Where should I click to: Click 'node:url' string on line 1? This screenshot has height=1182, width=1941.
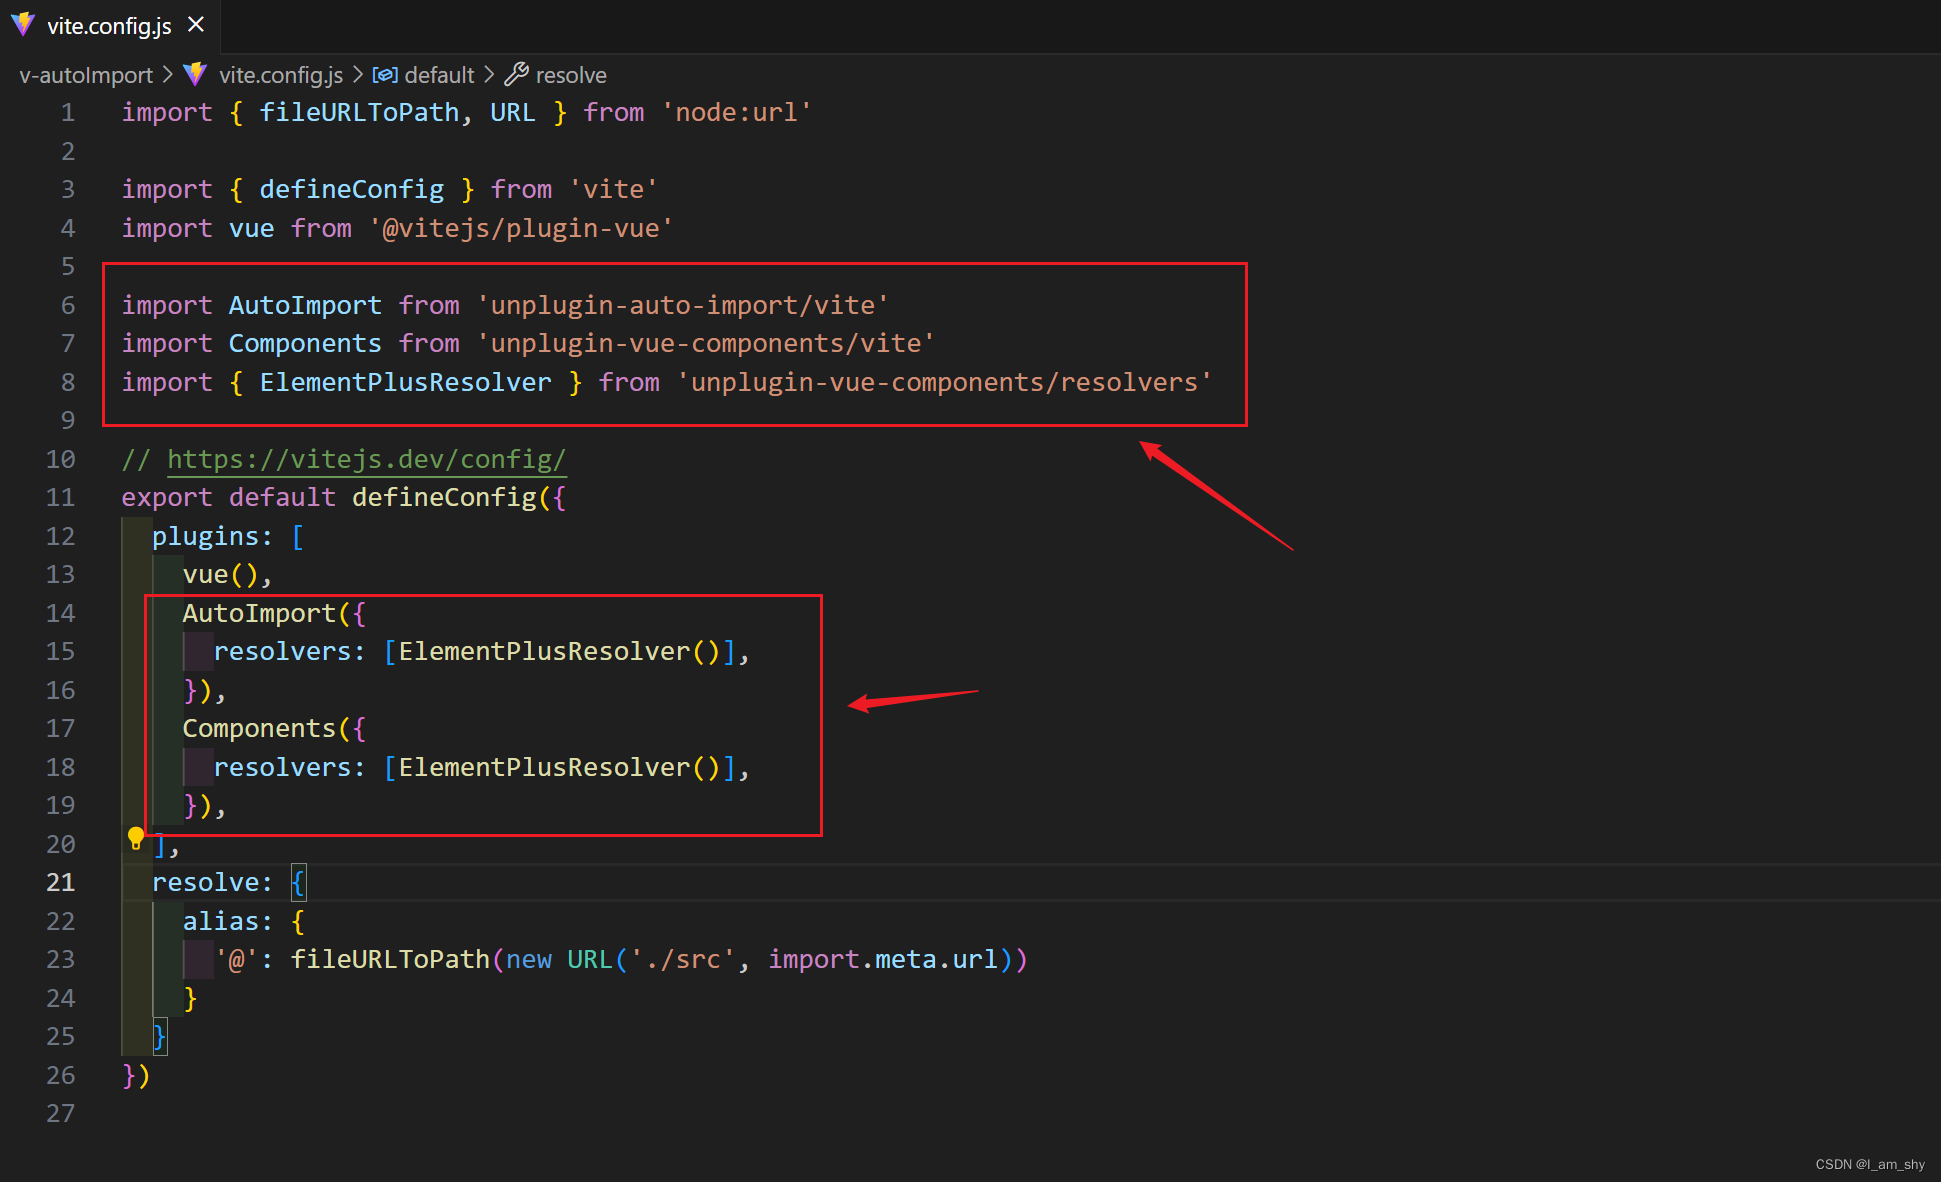[737, 112]
